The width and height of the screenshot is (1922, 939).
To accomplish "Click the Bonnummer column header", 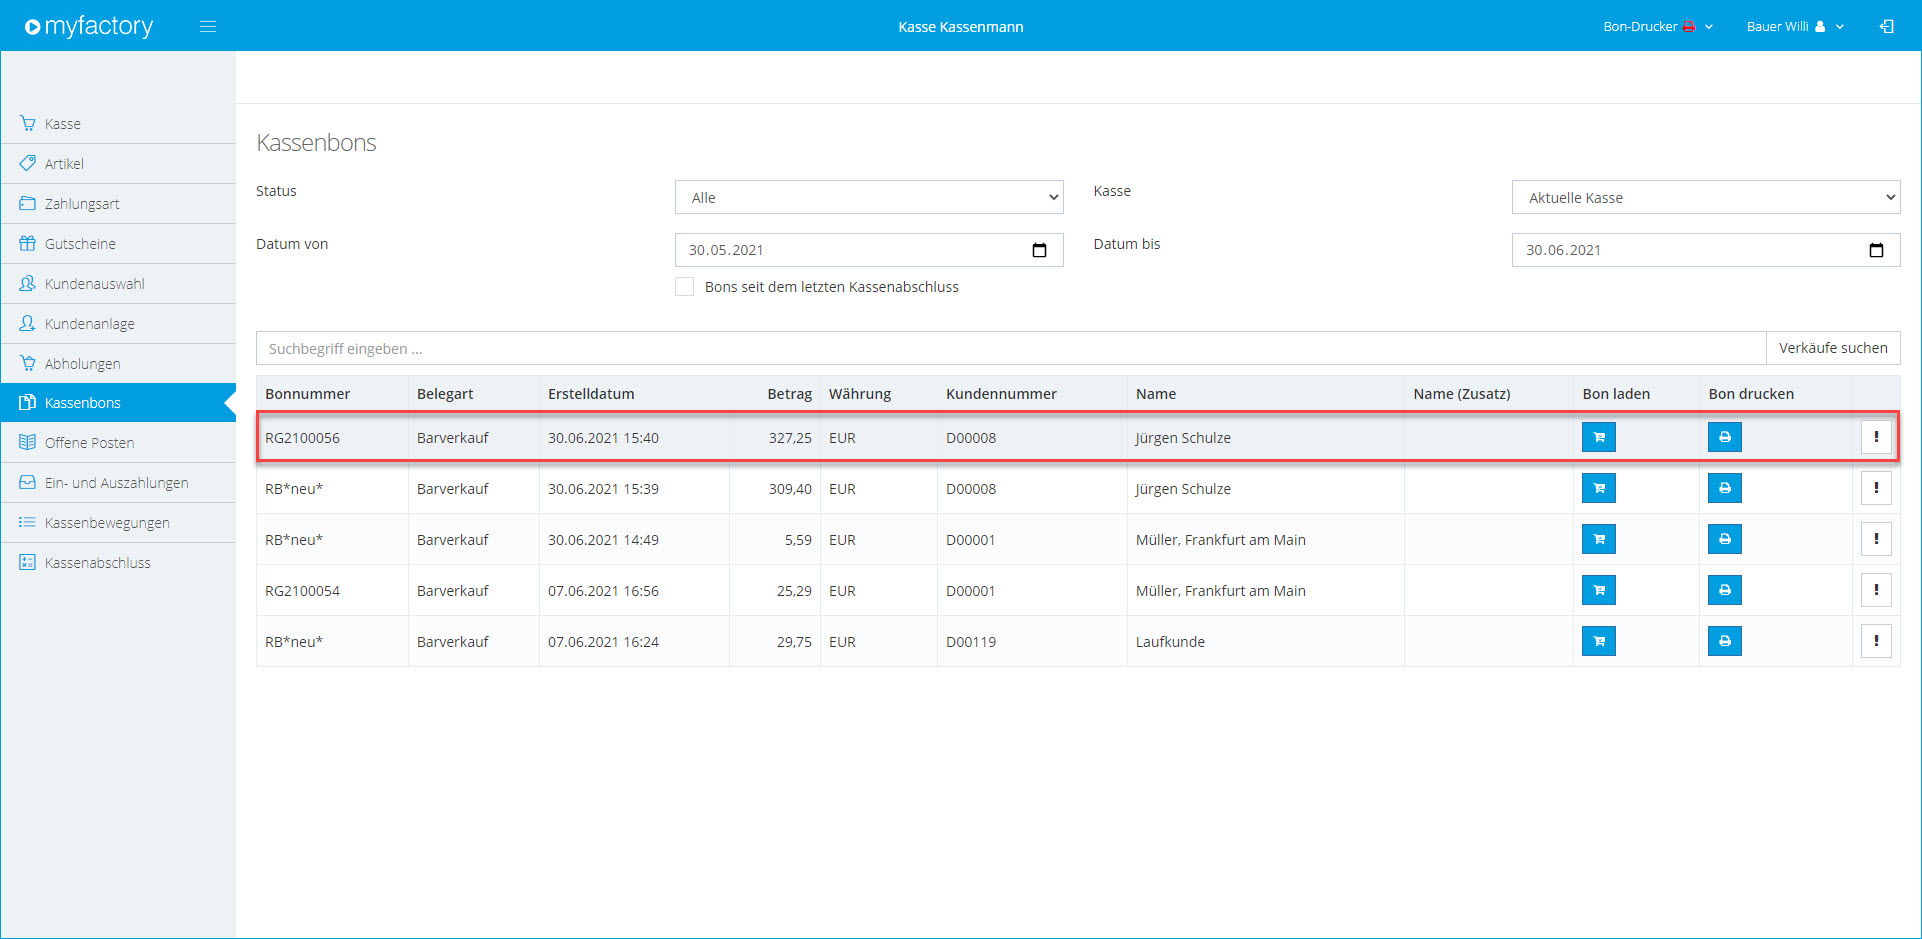I will point(308,394).
